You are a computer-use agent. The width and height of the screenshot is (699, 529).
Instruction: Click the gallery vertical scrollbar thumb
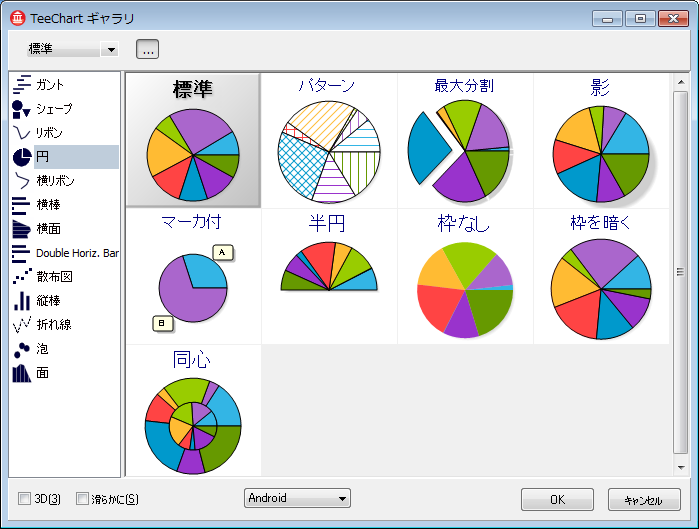pyautogui.click(x=680, y=272)
